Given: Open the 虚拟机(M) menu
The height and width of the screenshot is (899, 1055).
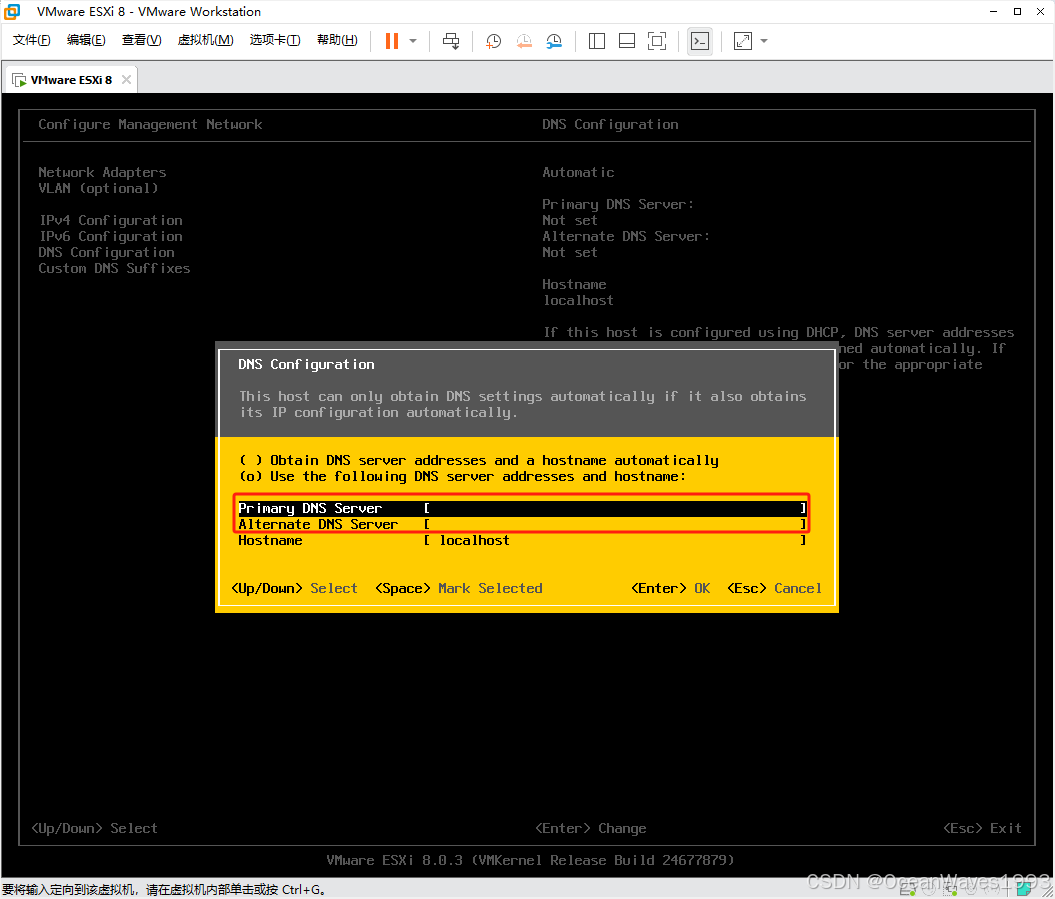Looking at the screenshot, I should tap(205, 40).
